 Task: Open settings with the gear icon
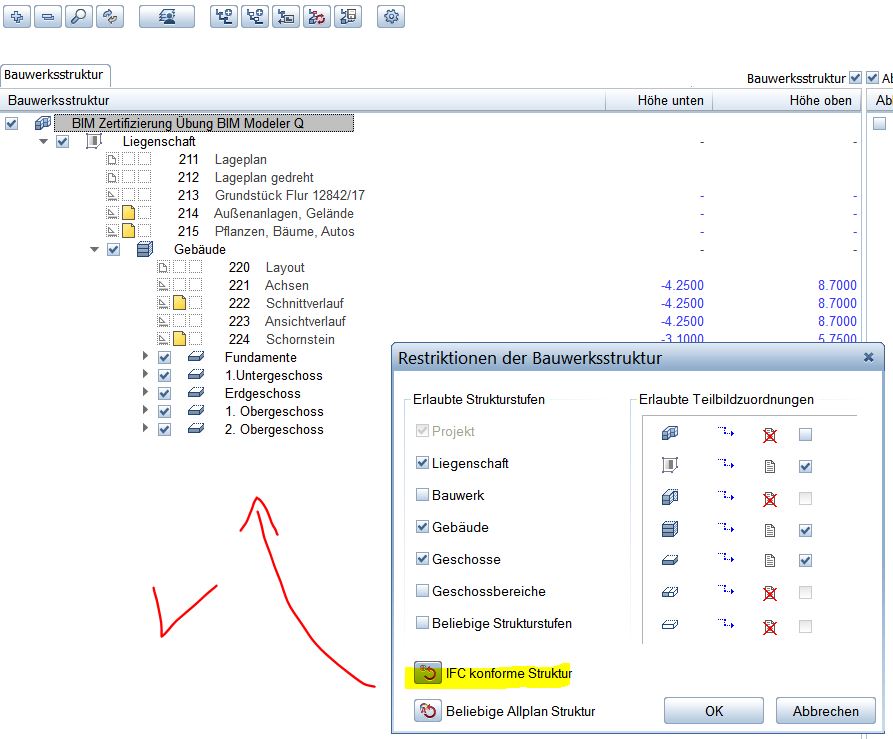[391, 16]
